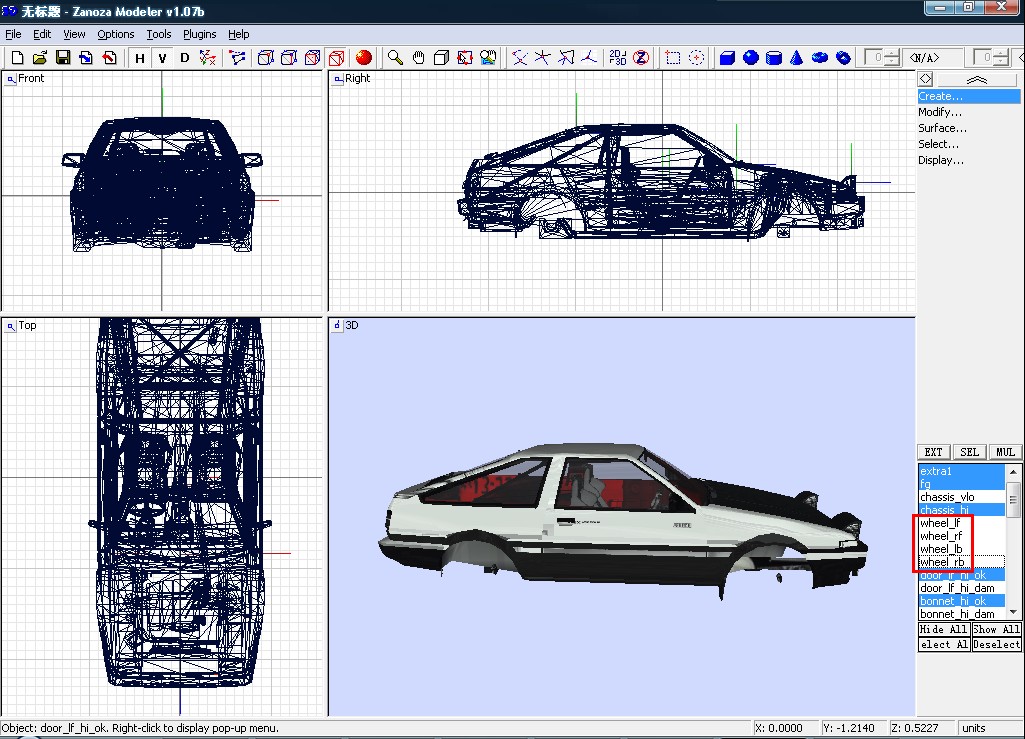This screenshot has height=739, width=1025.
Task: Select the Zoom magnifier tool
Action: [396, 58]
